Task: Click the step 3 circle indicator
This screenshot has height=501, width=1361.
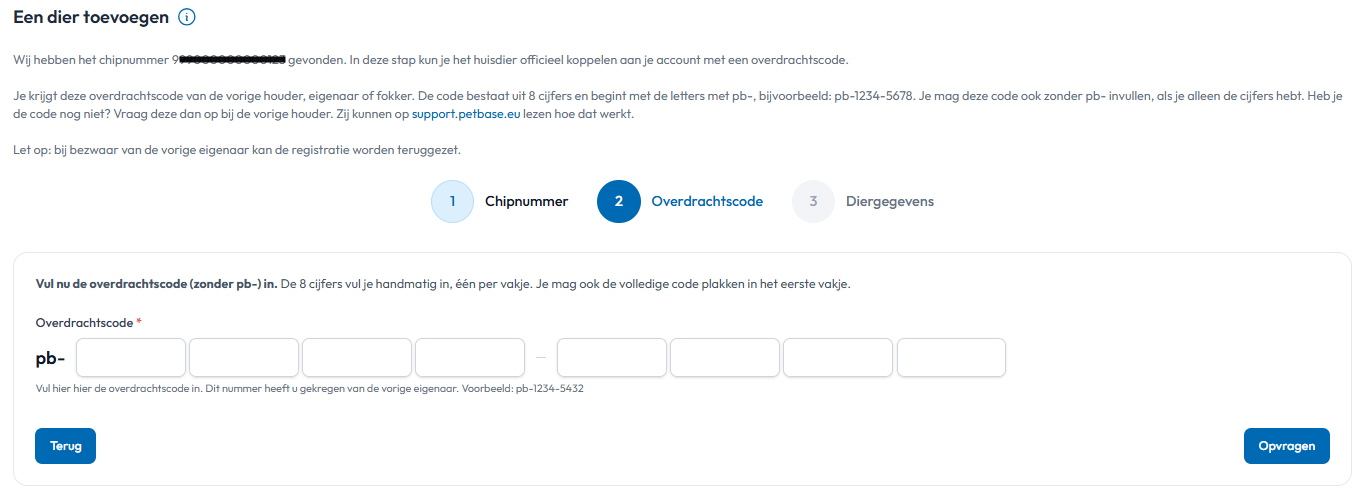Action: click(x=813, y=201)
